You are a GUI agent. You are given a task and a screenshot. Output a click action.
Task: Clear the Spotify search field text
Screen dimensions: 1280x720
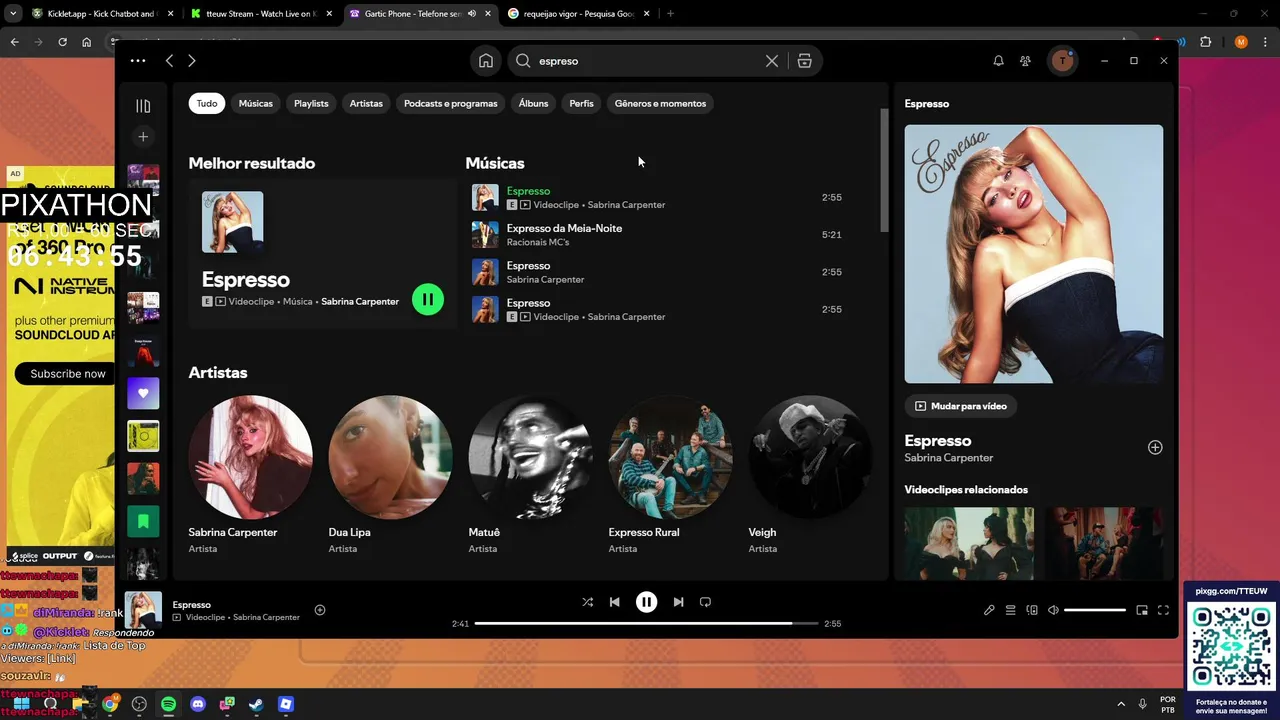[772, 61]
